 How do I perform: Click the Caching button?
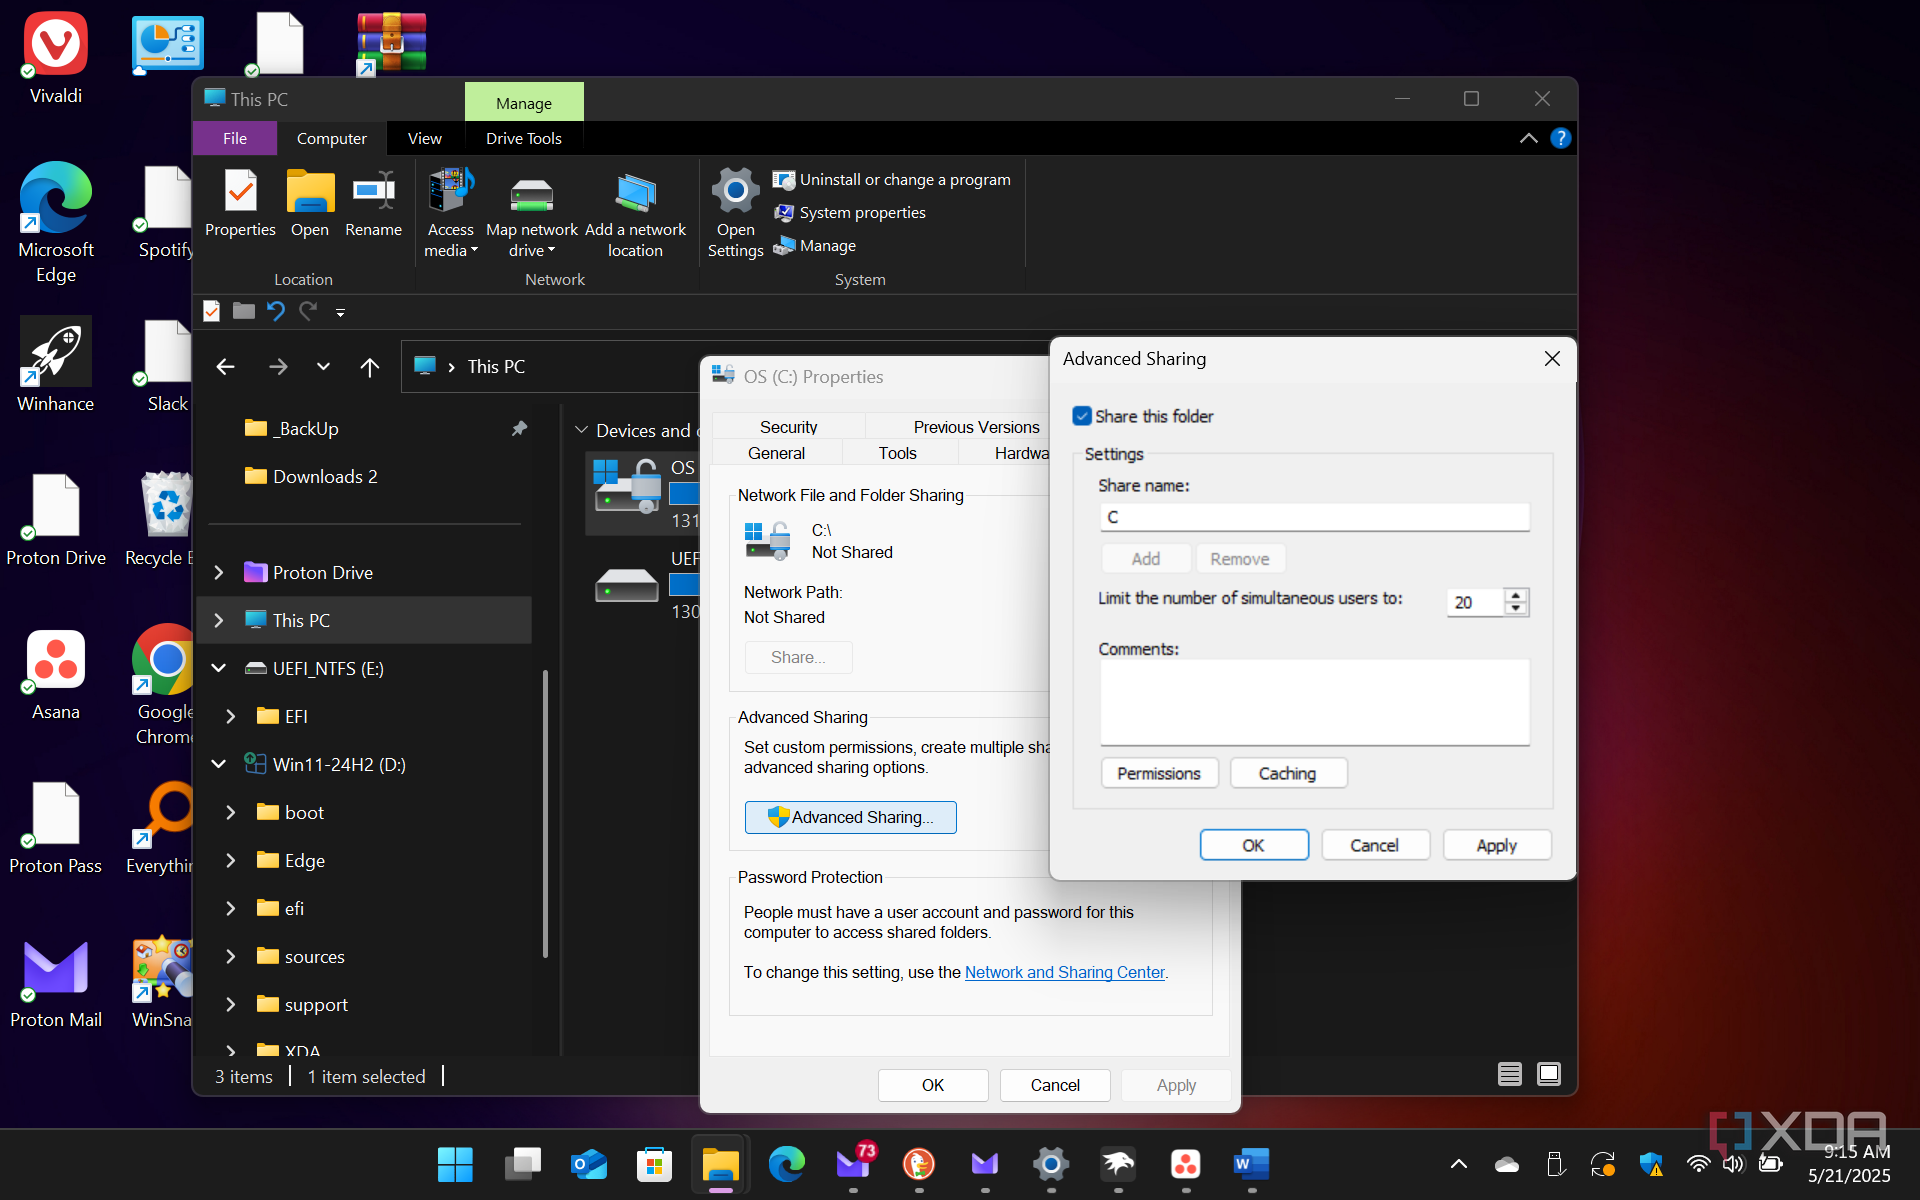[1288, 773]
